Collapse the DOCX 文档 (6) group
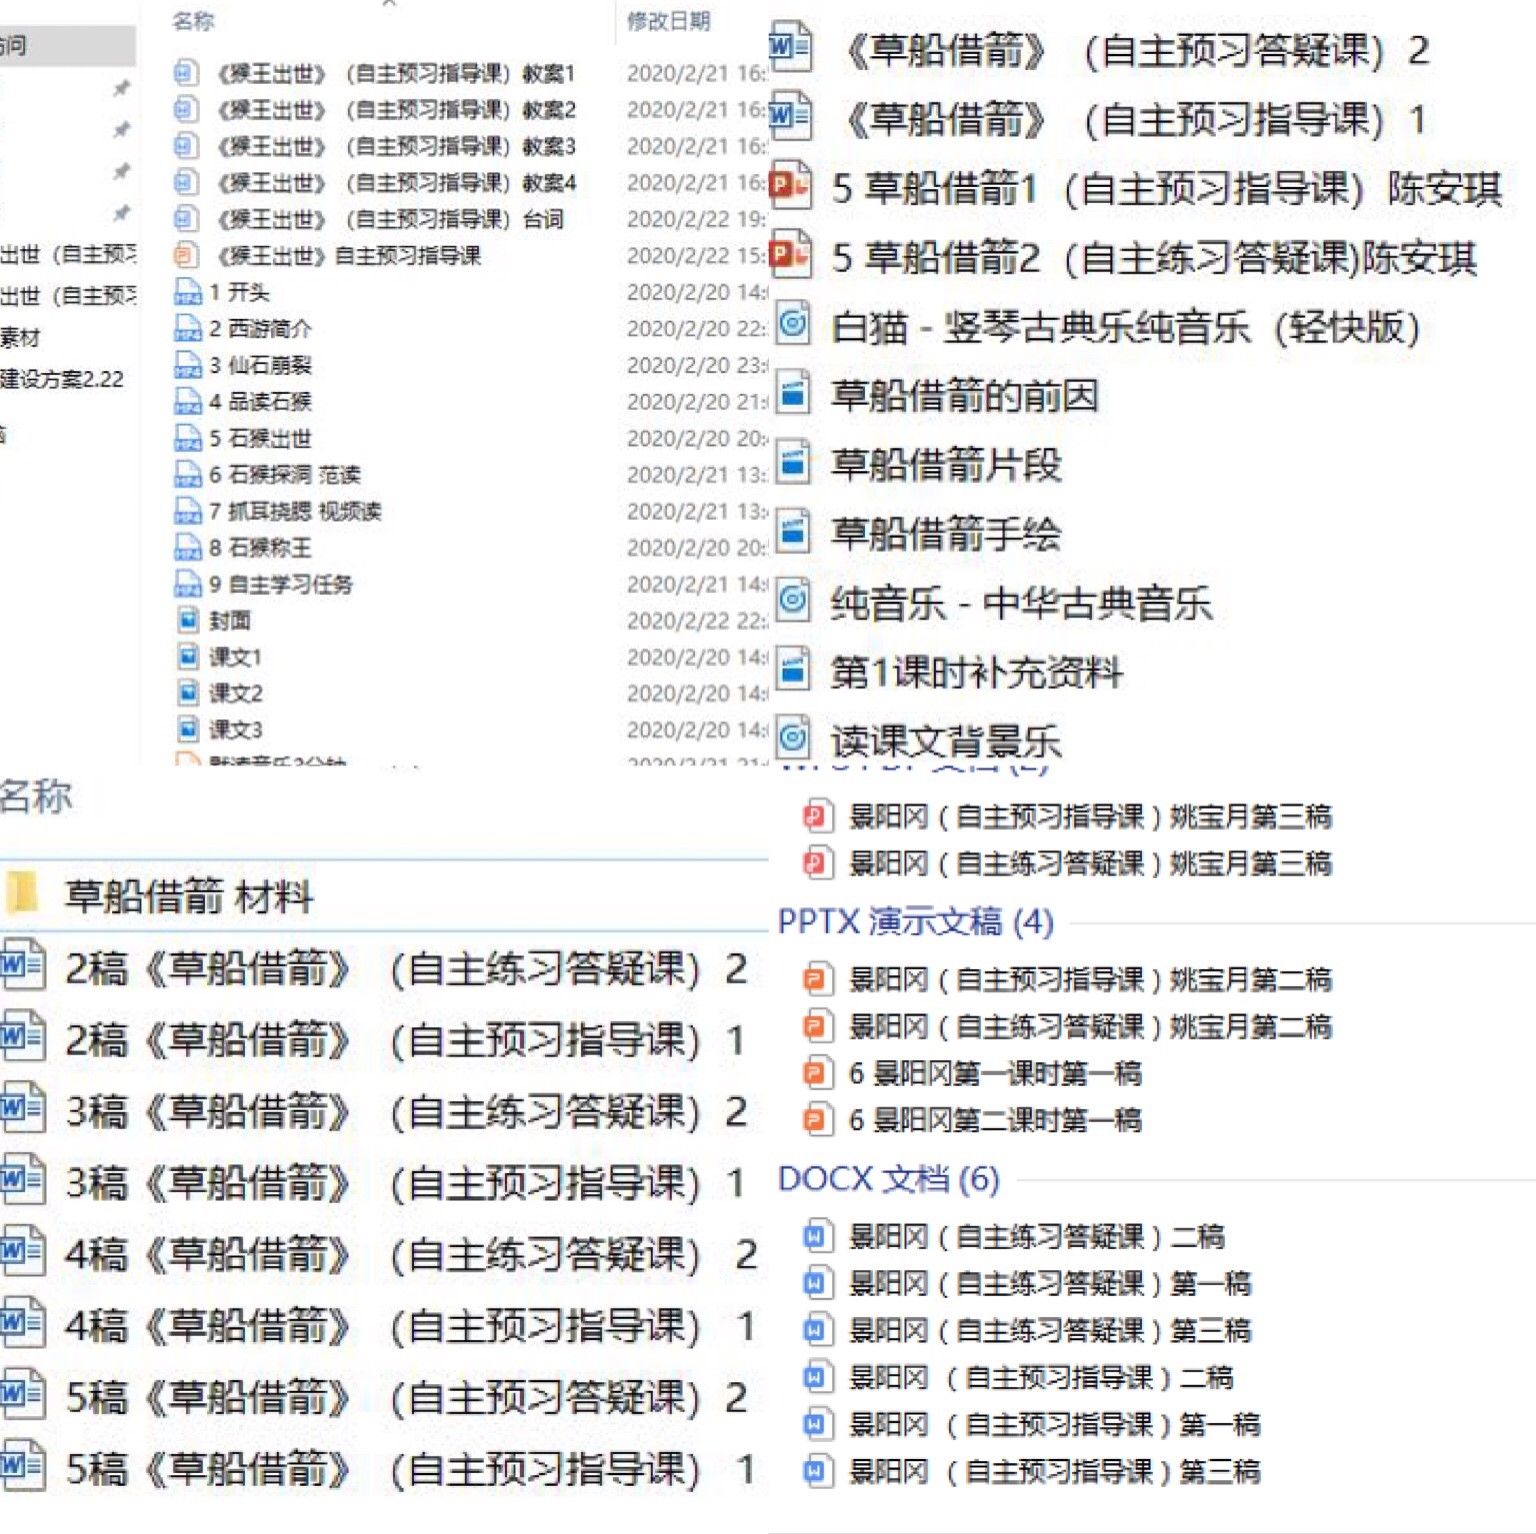This screenshot has height=1534, width=1536. 889,1178
